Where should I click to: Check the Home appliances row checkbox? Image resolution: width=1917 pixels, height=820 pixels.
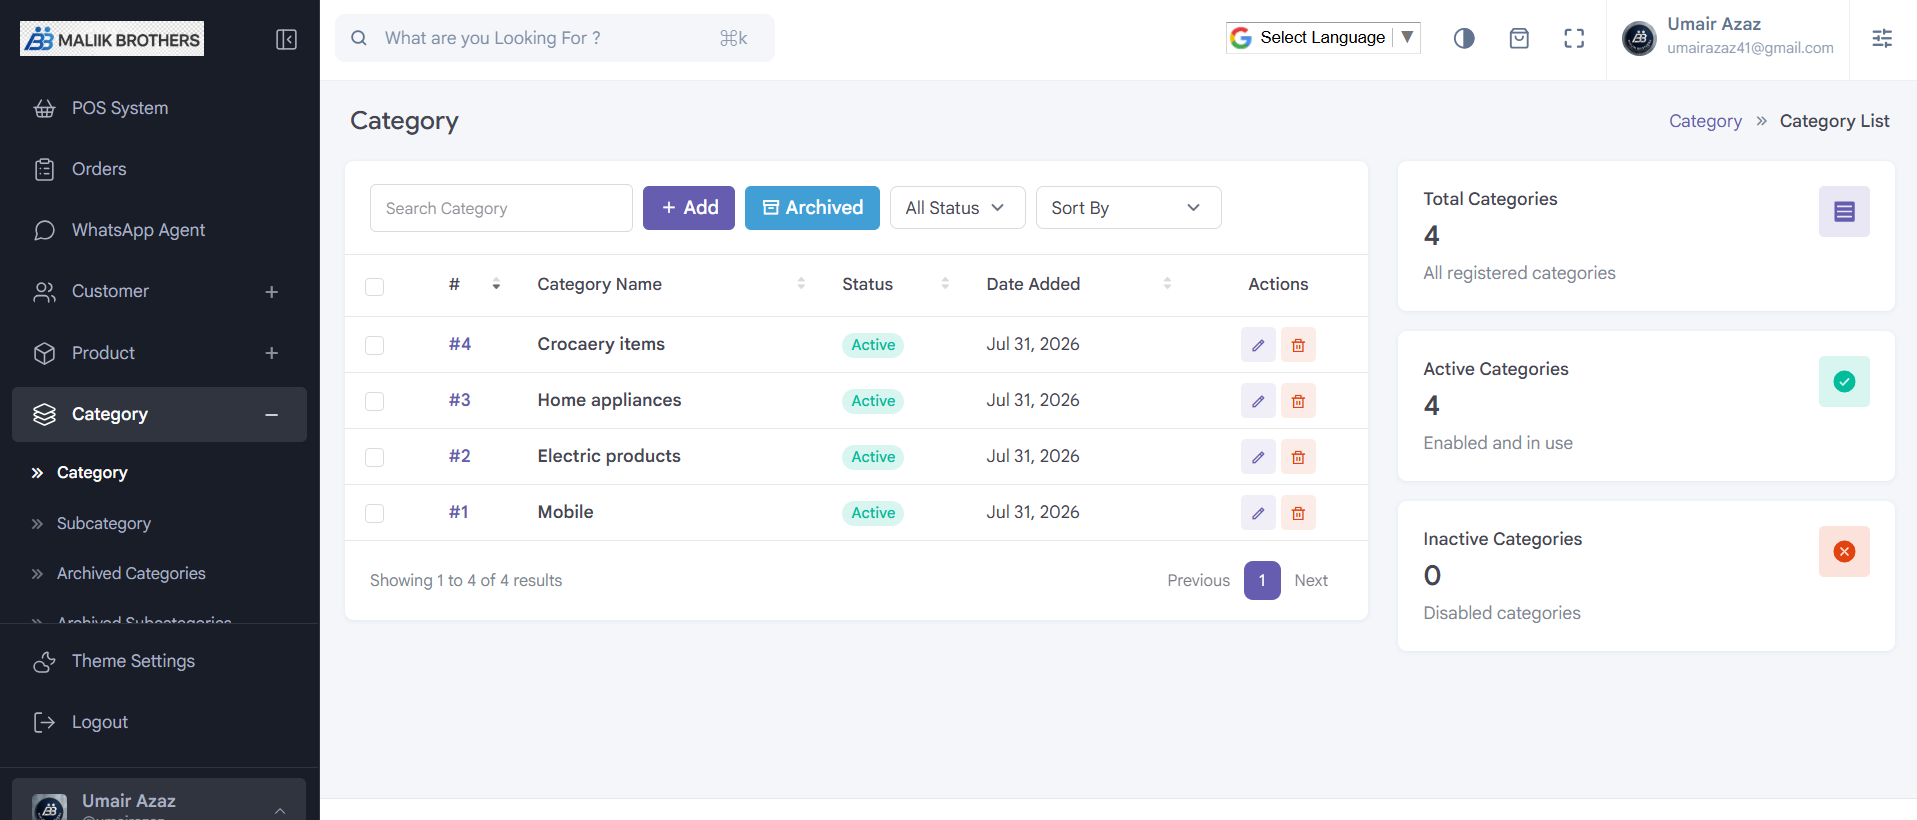[x=375, y=401]
